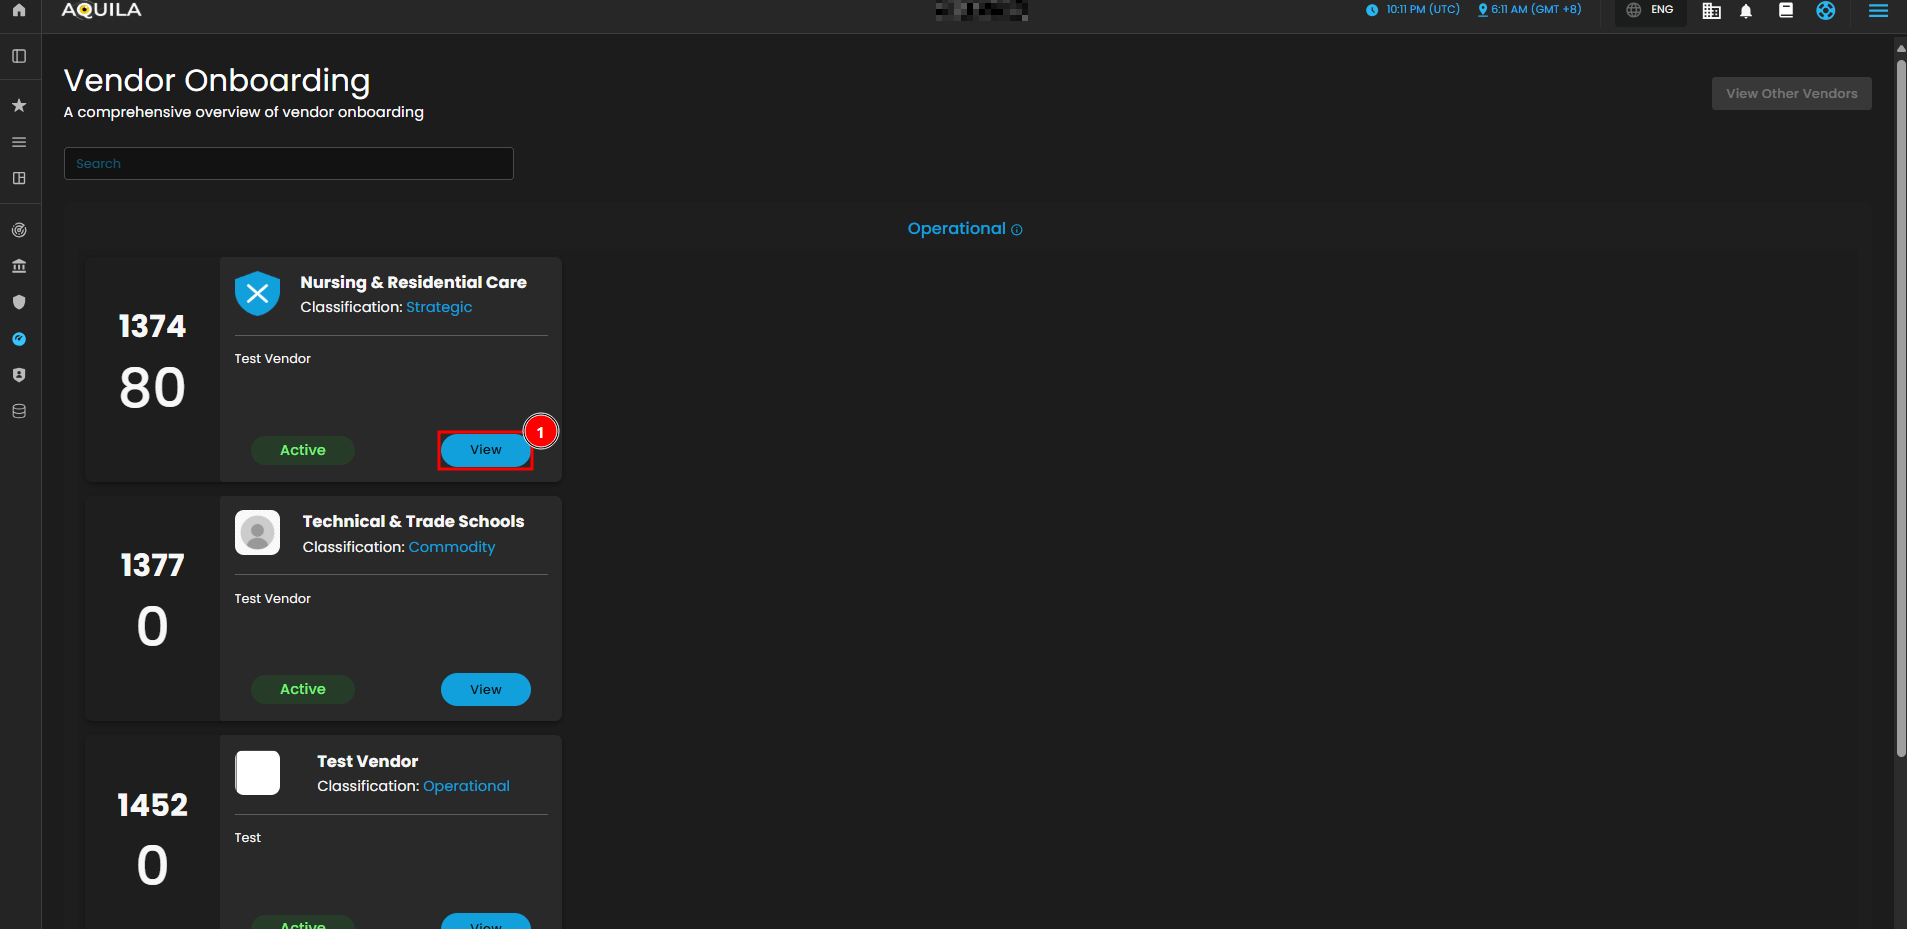The height and width of the screenshot is (929, 1907).
Task: Toggle the sidebar panel layout icon
Action: (x=19, y=56)
